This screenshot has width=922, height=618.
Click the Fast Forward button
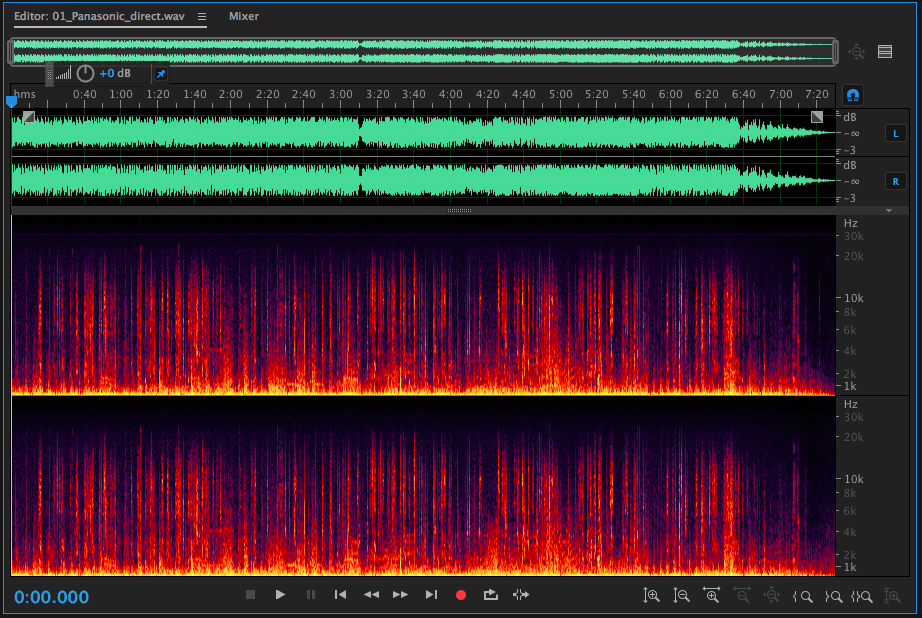pyautogui.click(x=400, y=595)
